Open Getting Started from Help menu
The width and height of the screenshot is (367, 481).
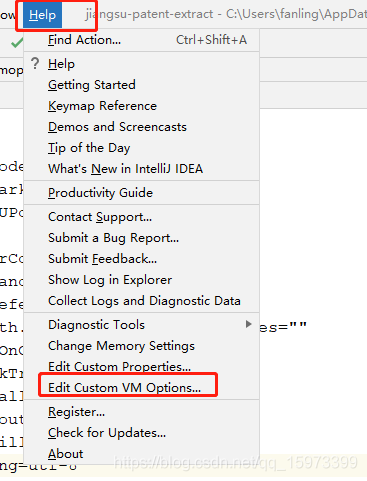click(x=142, y=85)
